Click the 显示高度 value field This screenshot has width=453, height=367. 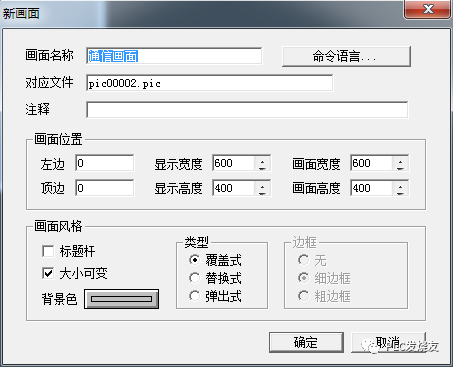233,188
